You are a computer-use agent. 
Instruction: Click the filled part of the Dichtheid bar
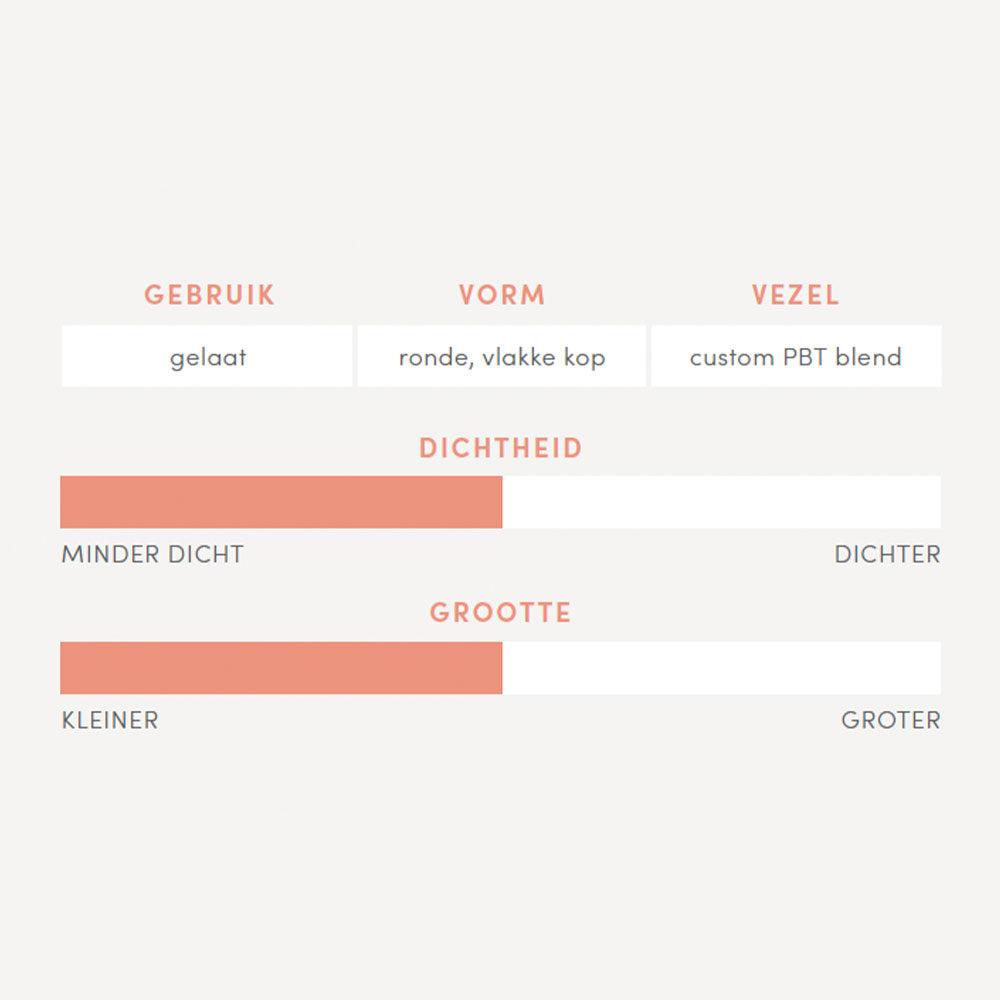pos(281,502)
